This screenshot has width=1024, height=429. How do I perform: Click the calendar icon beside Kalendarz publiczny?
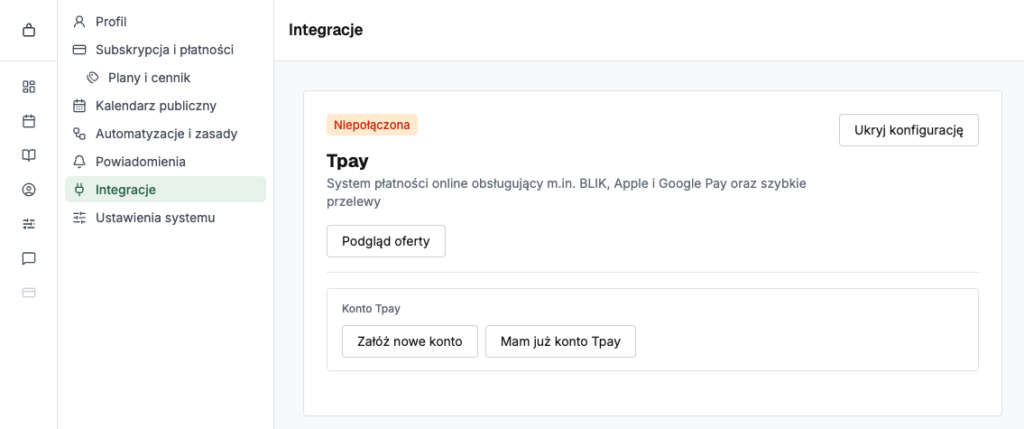pos(80,106)
